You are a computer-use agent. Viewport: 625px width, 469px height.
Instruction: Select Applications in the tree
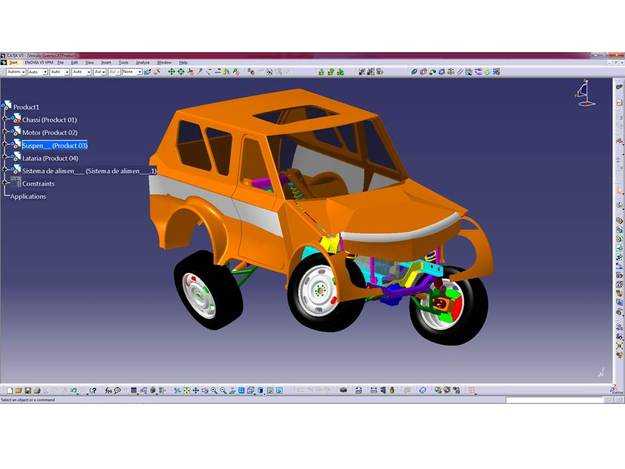[x=28, y=196]
